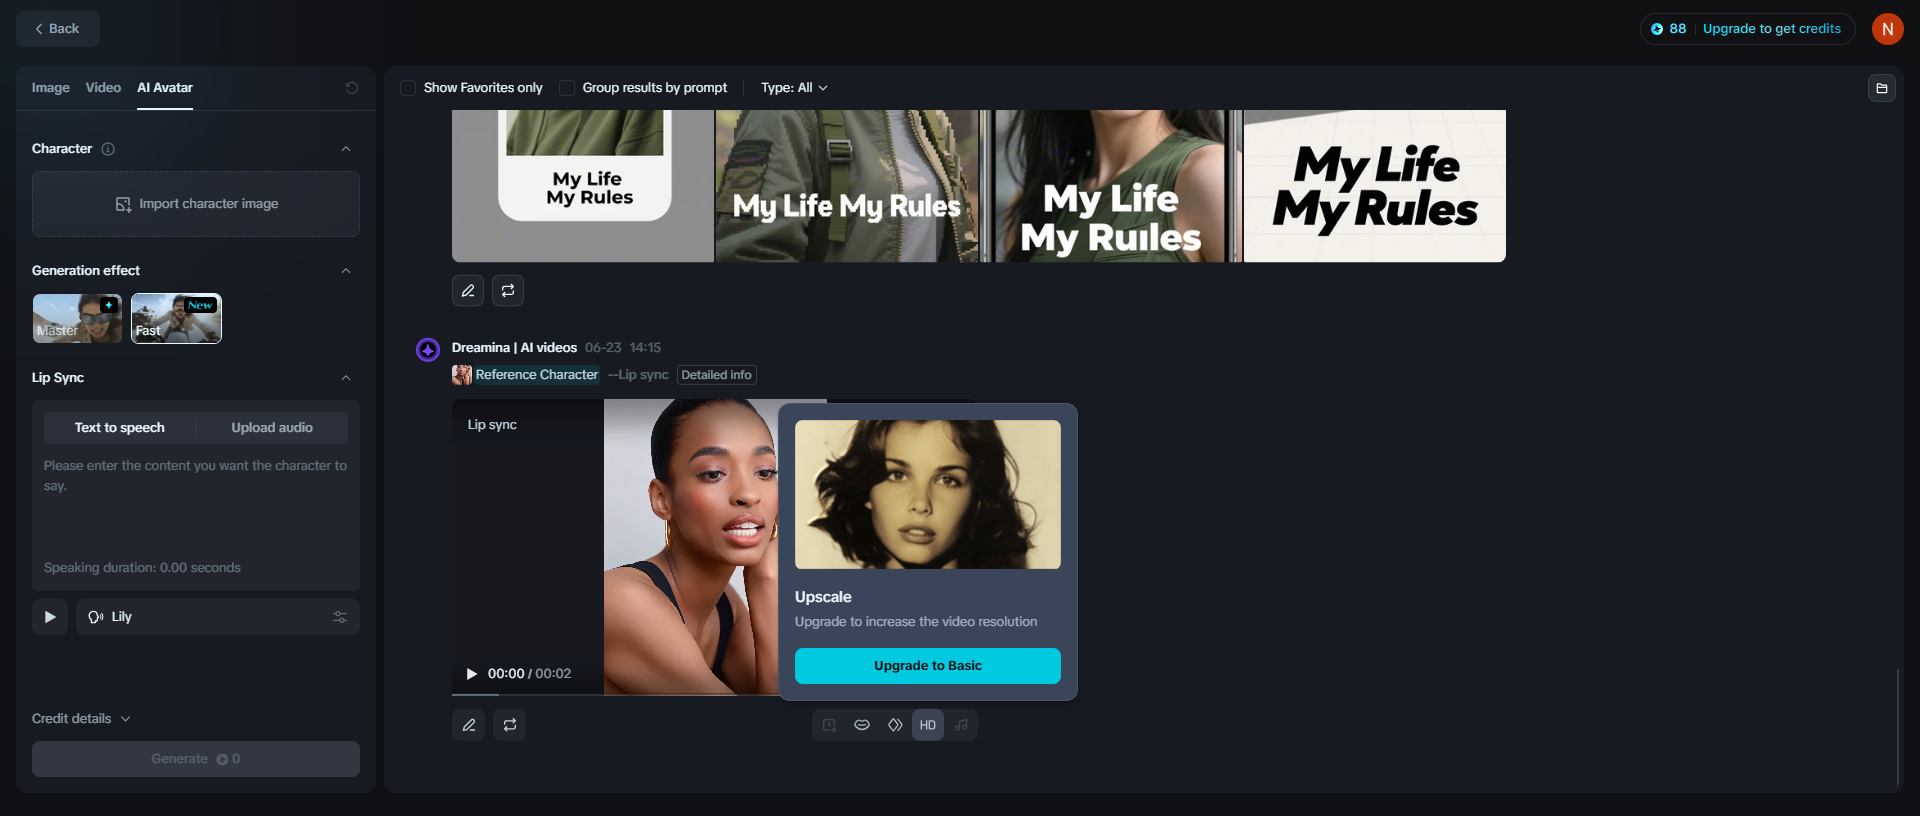Image resolution: width=1920 pixels, height=816 pixels.
Task: Click the Reference Character tag
Action: coord(526,375)
